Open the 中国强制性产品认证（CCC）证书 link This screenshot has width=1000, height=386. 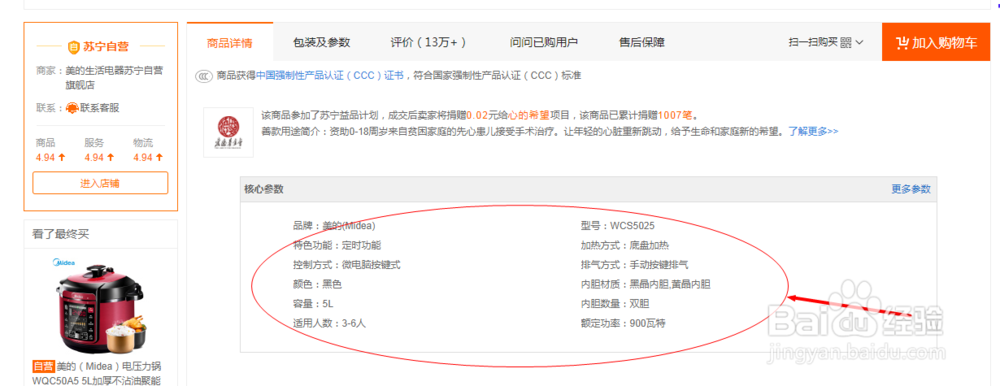330,75
